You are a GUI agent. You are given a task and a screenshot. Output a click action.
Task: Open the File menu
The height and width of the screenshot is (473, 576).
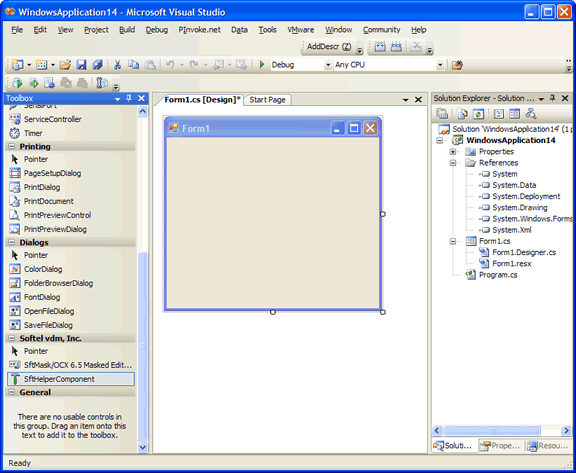17,30
